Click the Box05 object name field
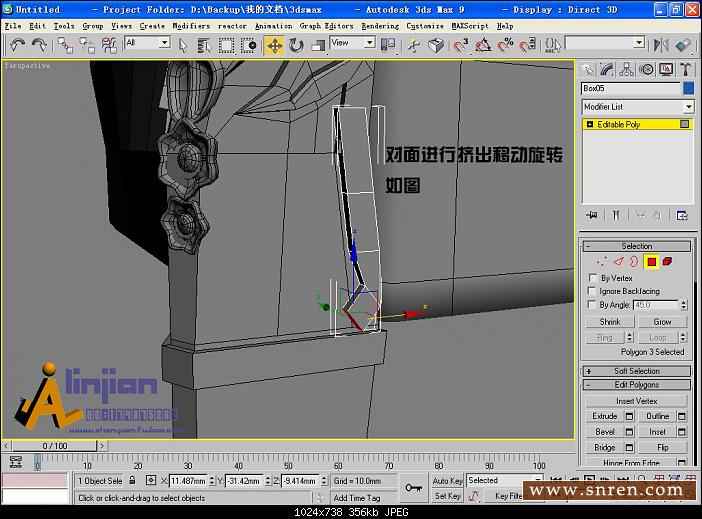This screenshot has height=519, width=702. coord(630,88)
